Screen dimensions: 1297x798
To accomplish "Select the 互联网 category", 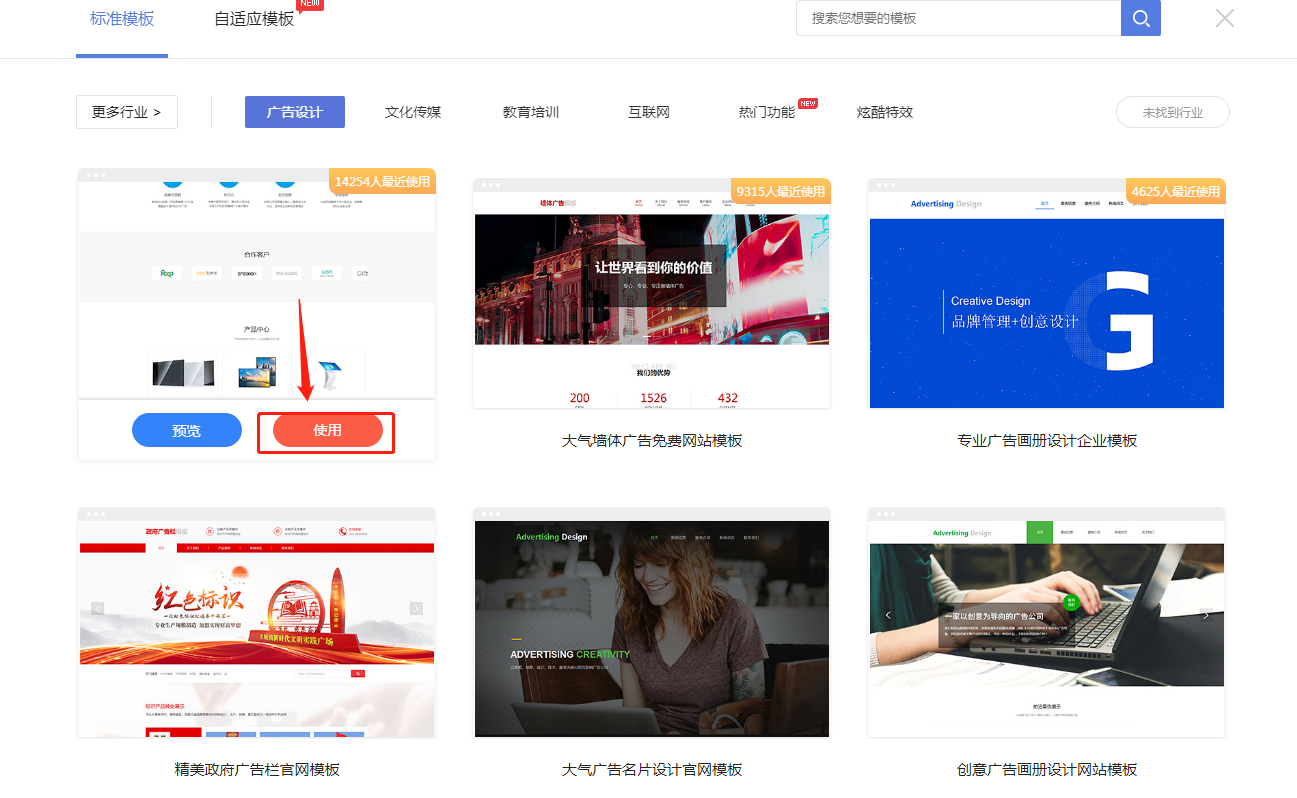I will [649, 112].
